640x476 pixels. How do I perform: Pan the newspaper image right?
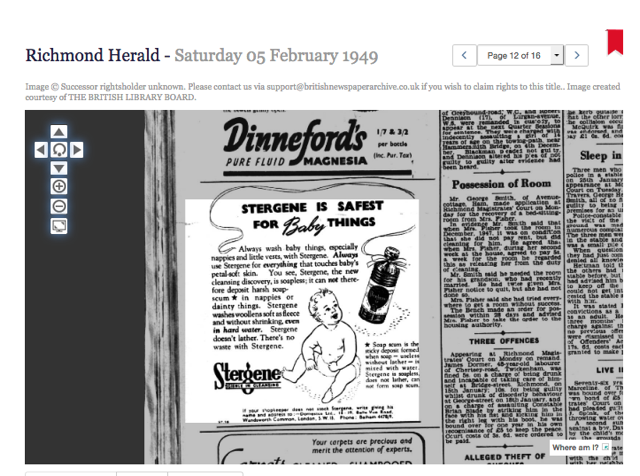tap(77, 150)
